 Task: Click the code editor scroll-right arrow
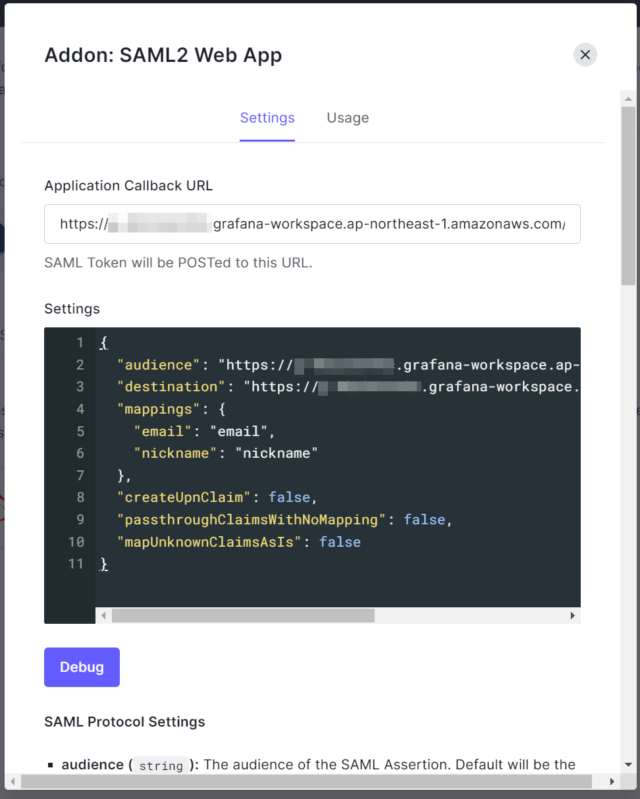572,616
